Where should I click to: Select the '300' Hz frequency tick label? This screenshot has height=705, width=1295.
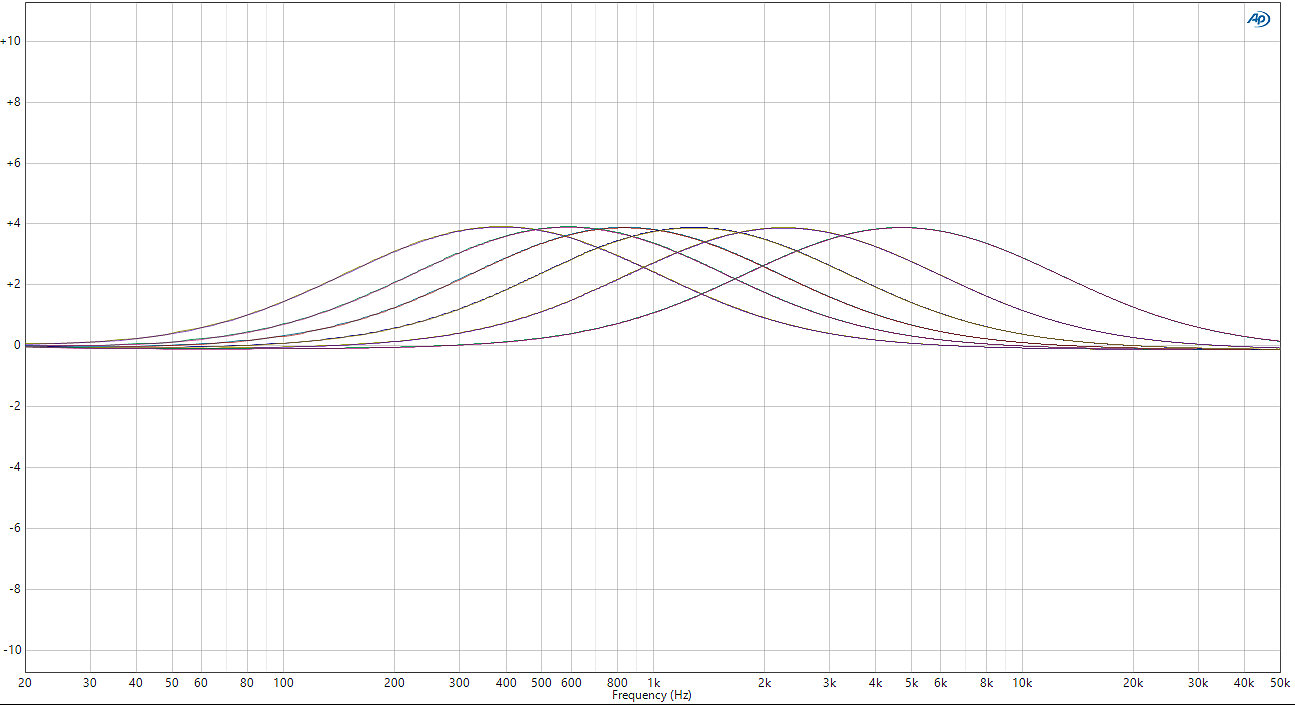[459, 683]
